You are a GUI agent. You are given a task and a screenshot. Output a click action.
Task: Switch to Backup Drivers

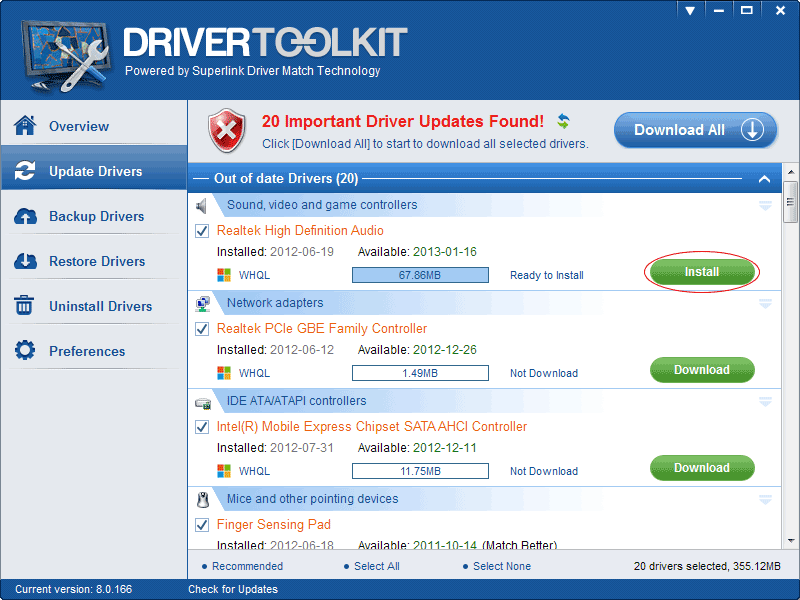tap(94, 216)
